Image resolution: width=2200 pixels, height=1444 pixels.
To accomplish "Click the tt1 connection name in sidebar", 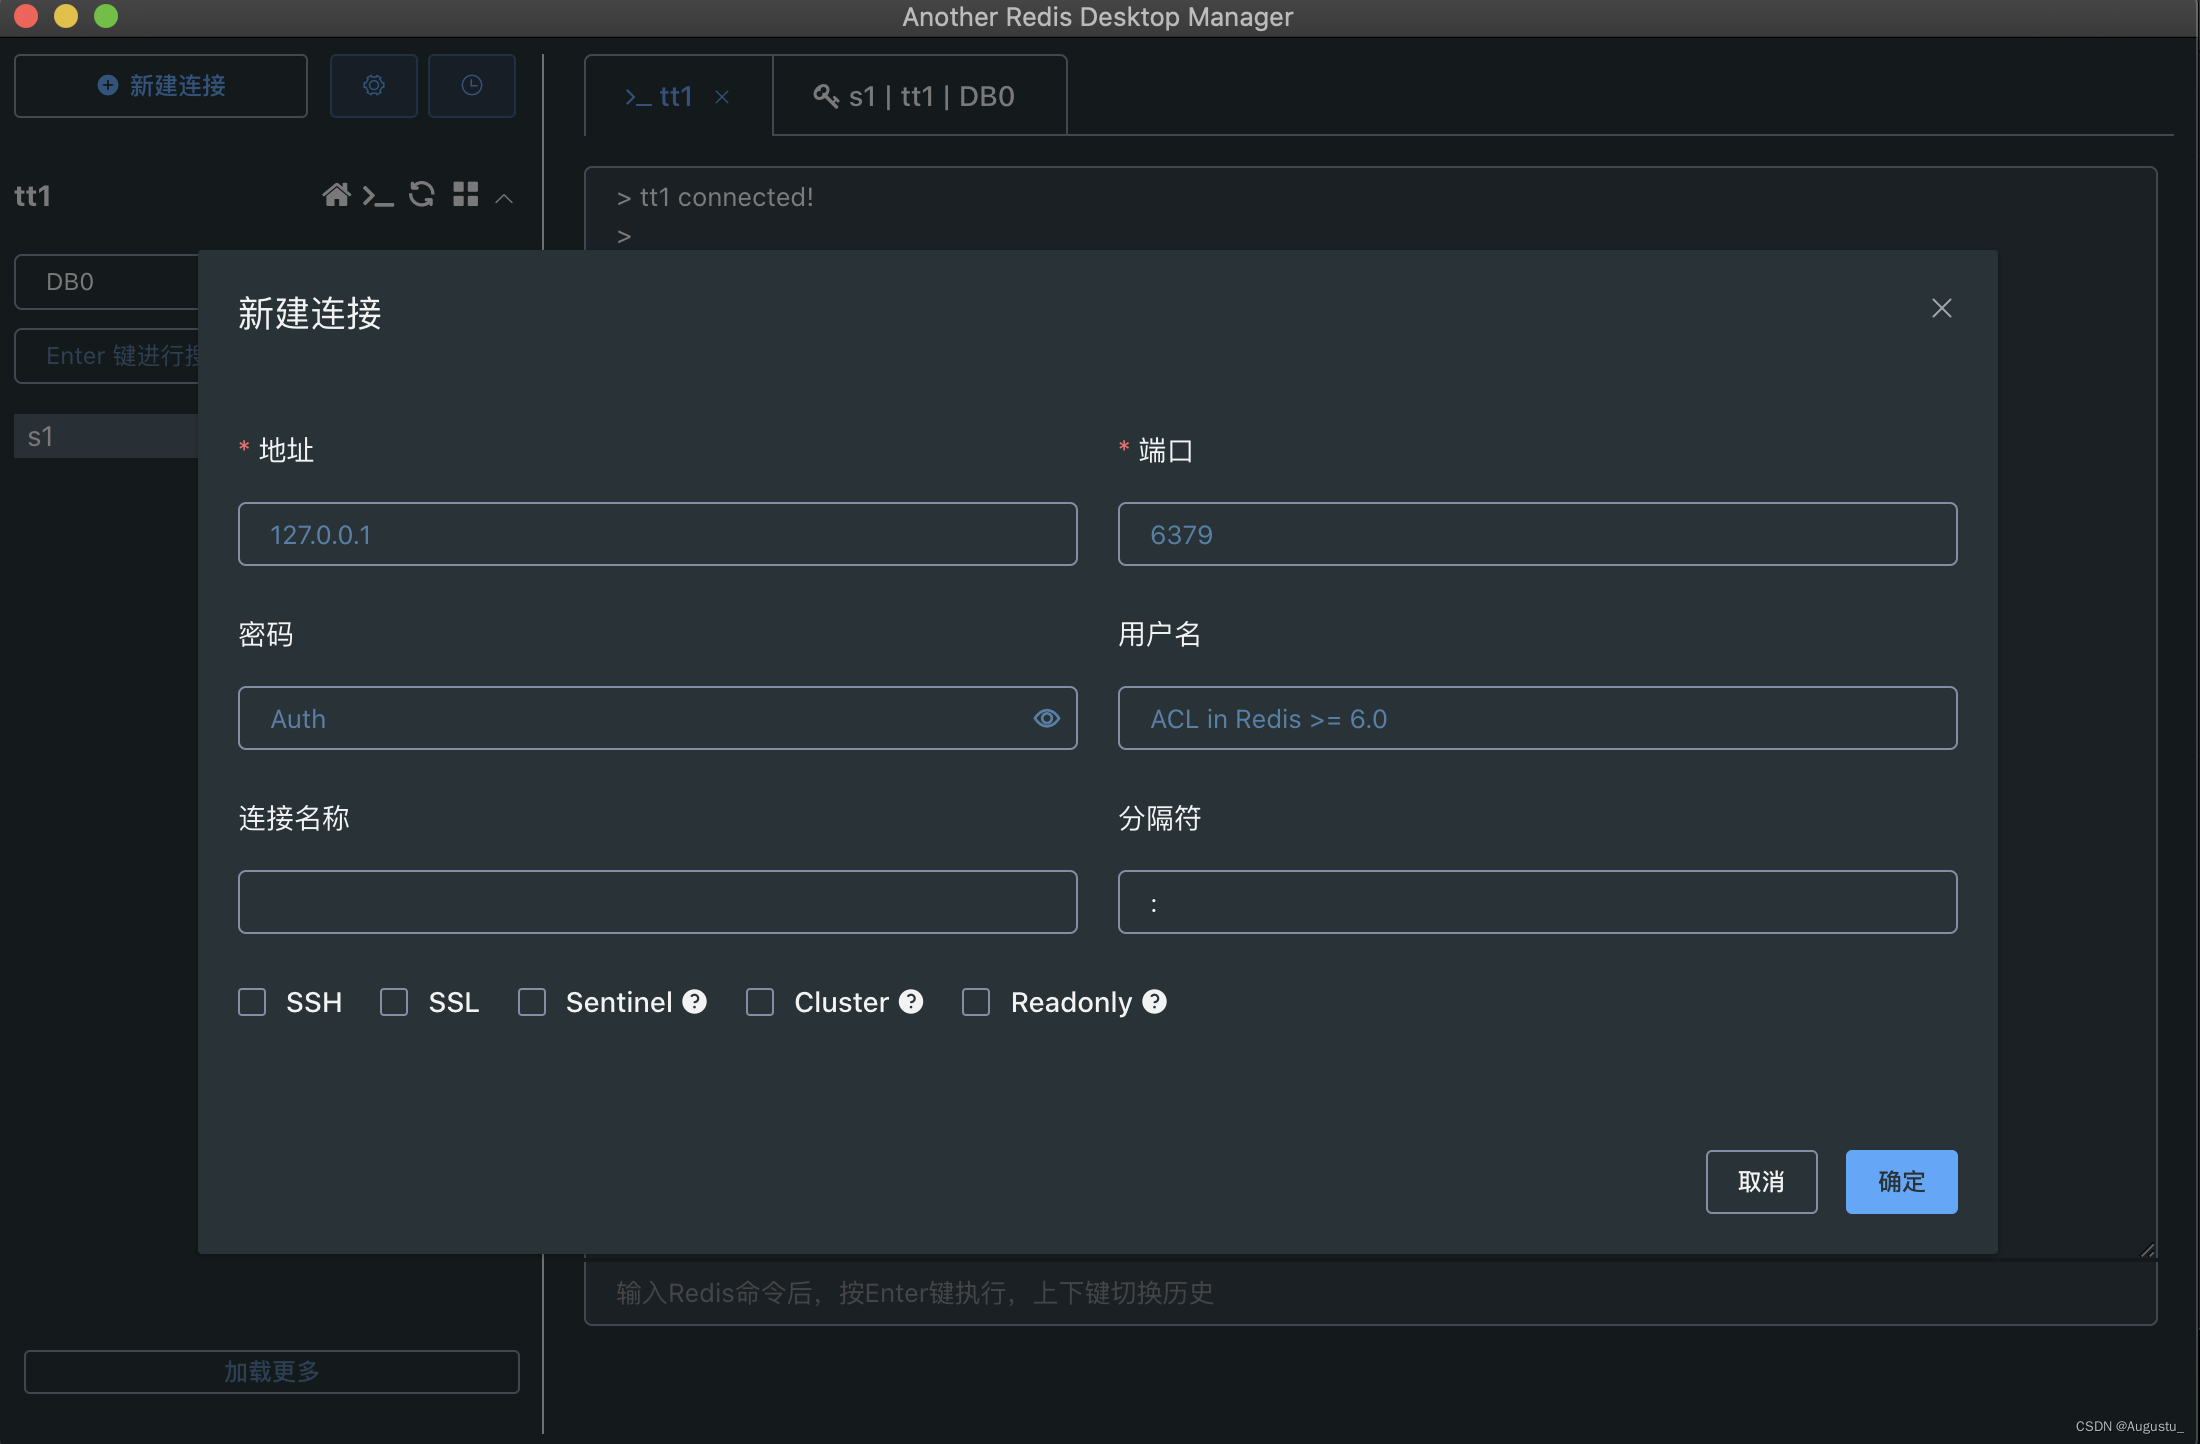I will pyautogui.click(x=32, y=195).
